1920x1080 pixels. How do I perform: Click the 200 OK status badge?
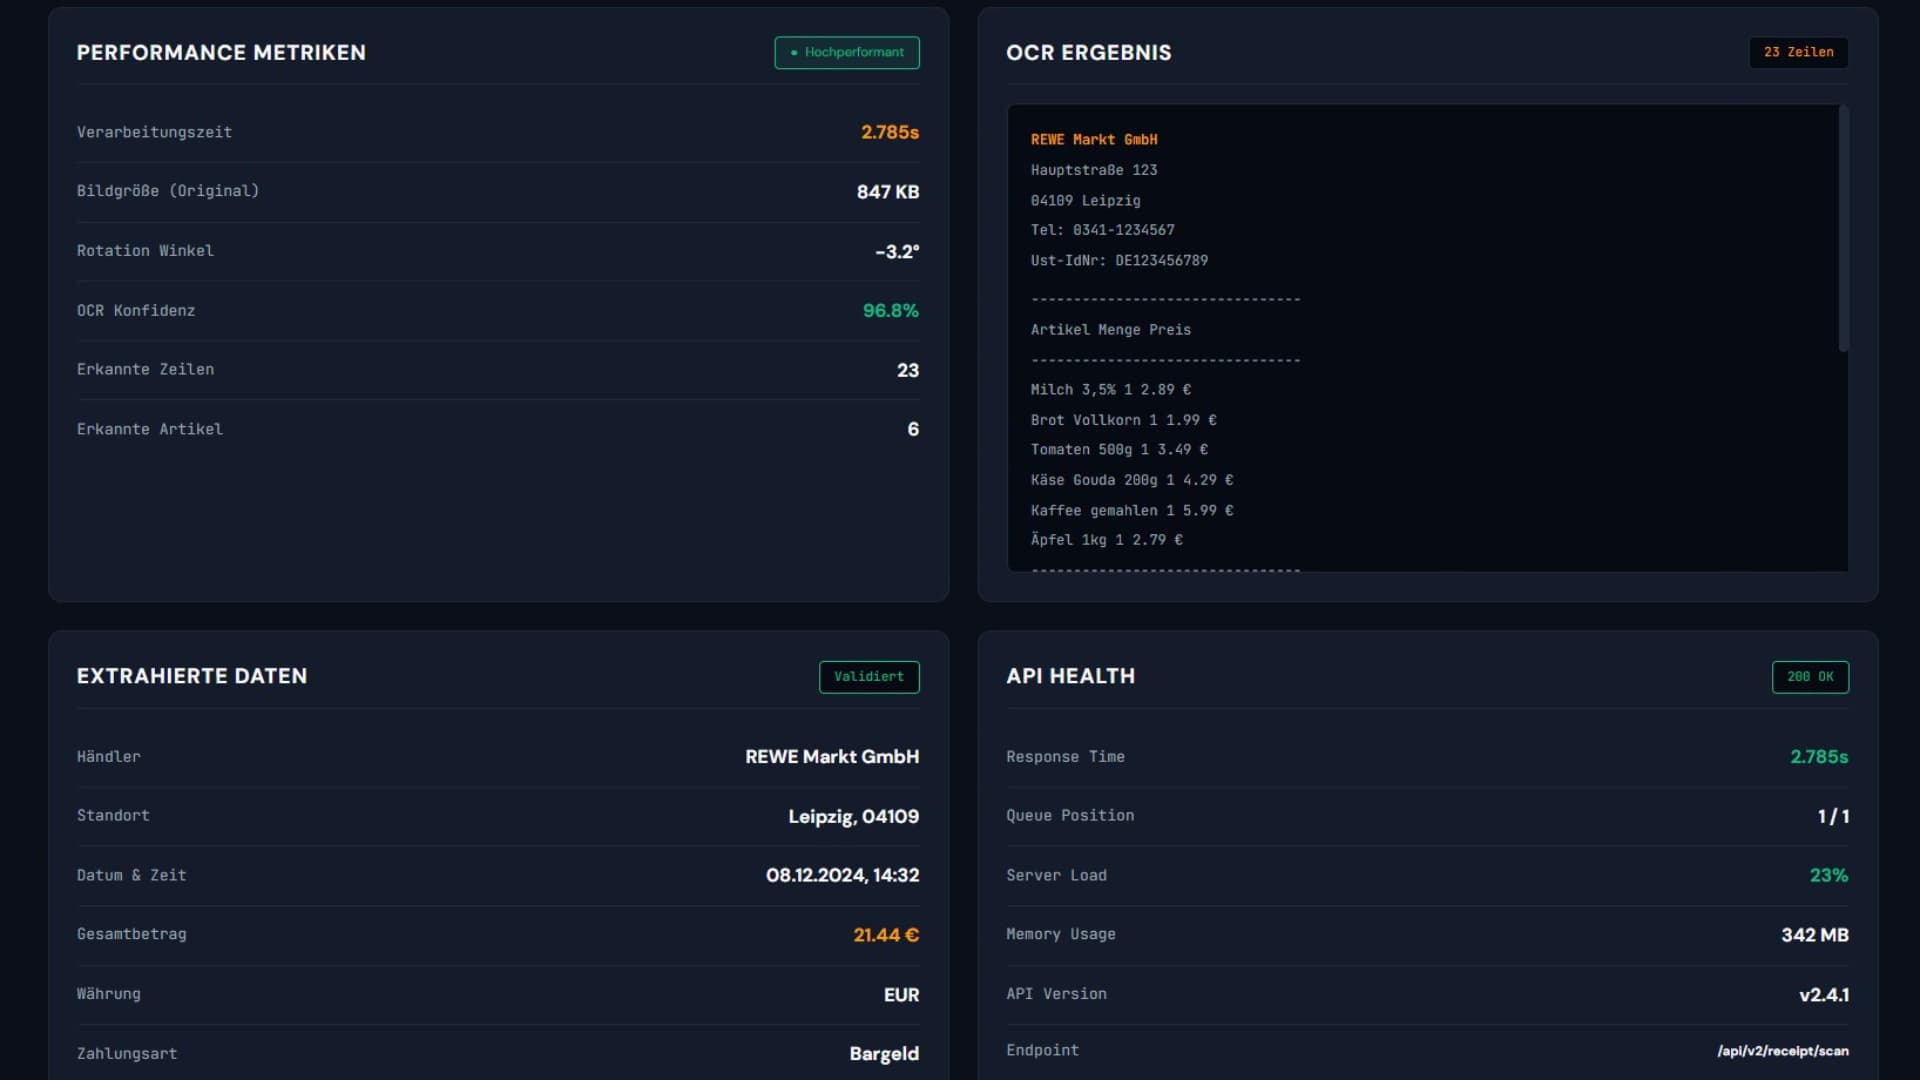1810,677
